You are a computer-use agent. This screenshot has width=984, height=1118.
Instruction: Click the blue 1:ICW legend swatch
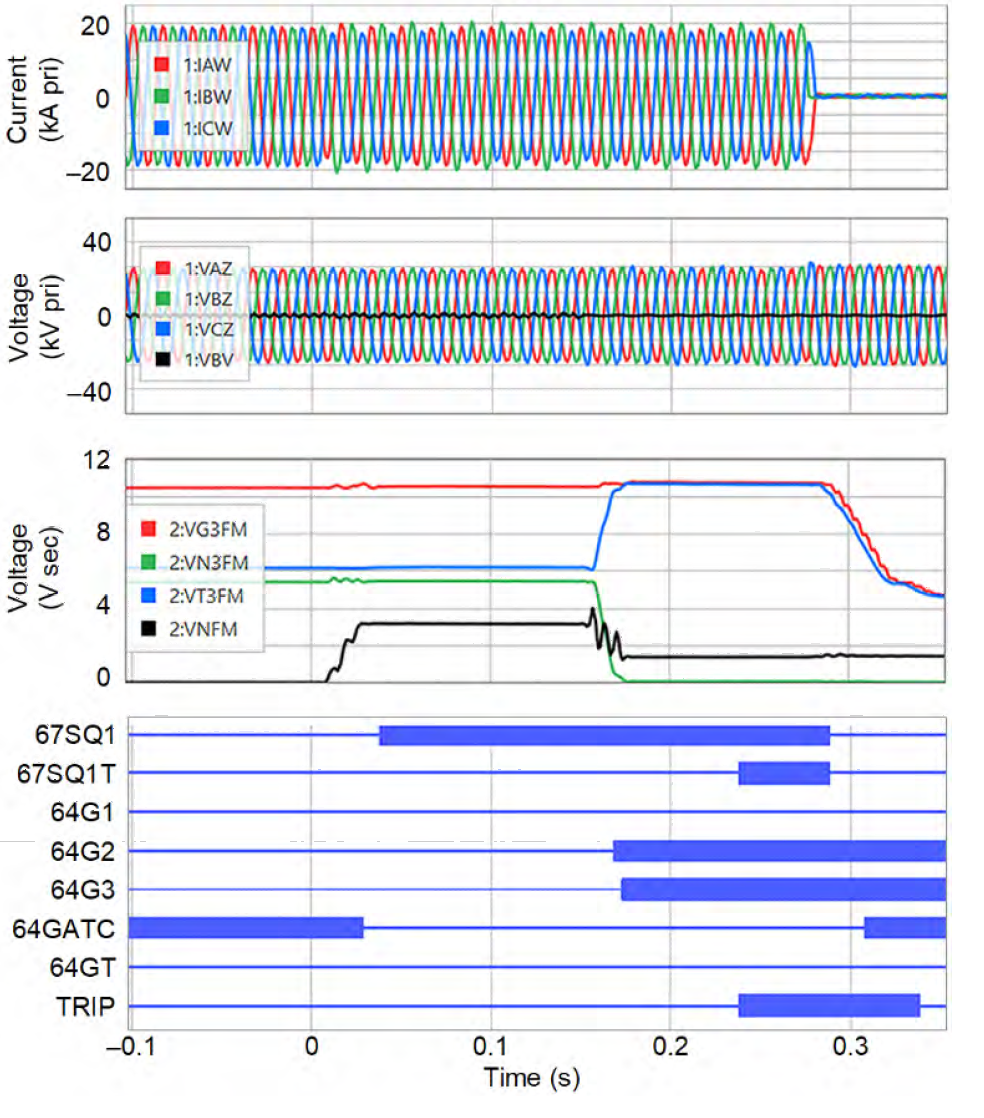point(162,128)
